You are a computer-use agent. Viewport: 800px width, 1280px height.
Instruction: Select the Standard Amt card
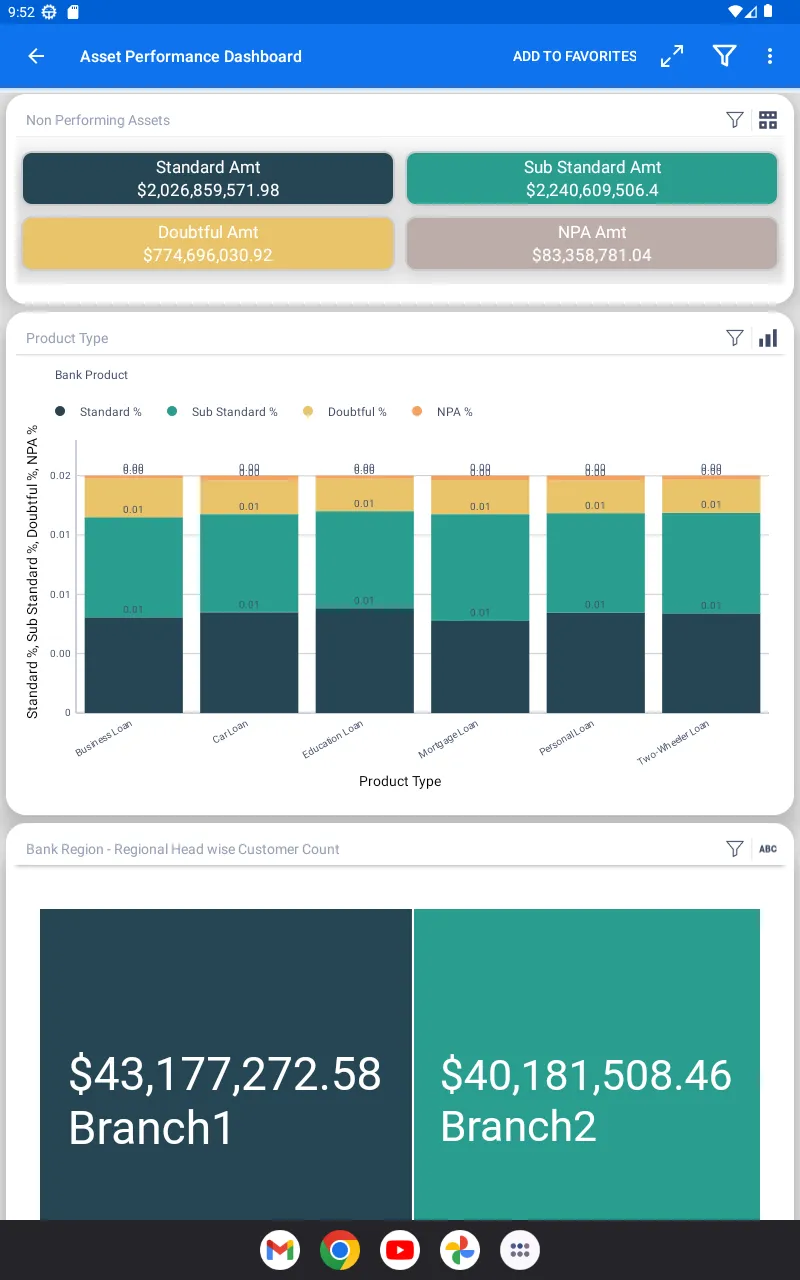click(x=208, y=179)
